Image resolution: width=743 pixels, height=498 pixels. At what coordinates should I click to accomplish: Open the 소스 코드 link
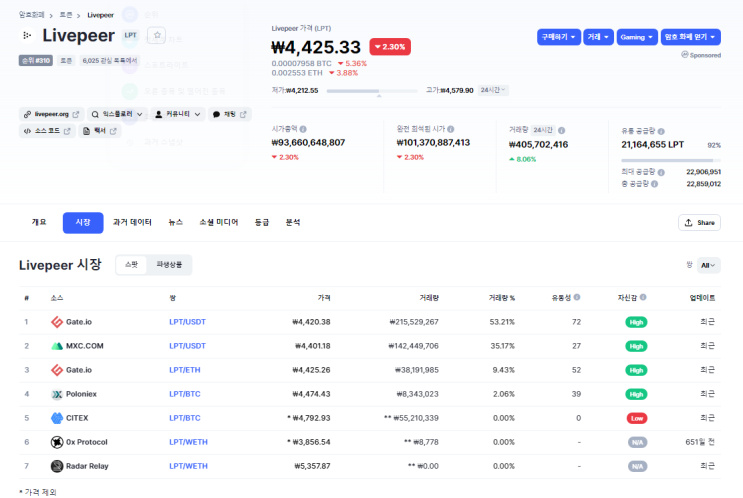coord(47,131)
